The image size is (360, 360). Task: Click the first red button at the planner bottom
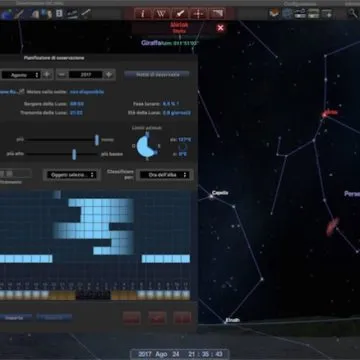(x=131, y=318)
